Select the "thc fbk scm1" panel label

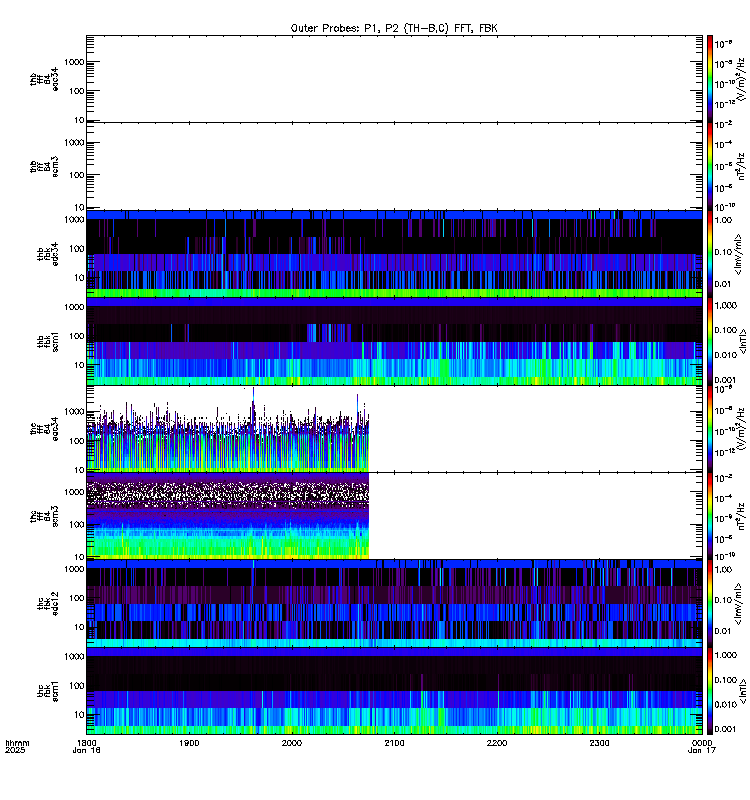(x=48, y=691)
